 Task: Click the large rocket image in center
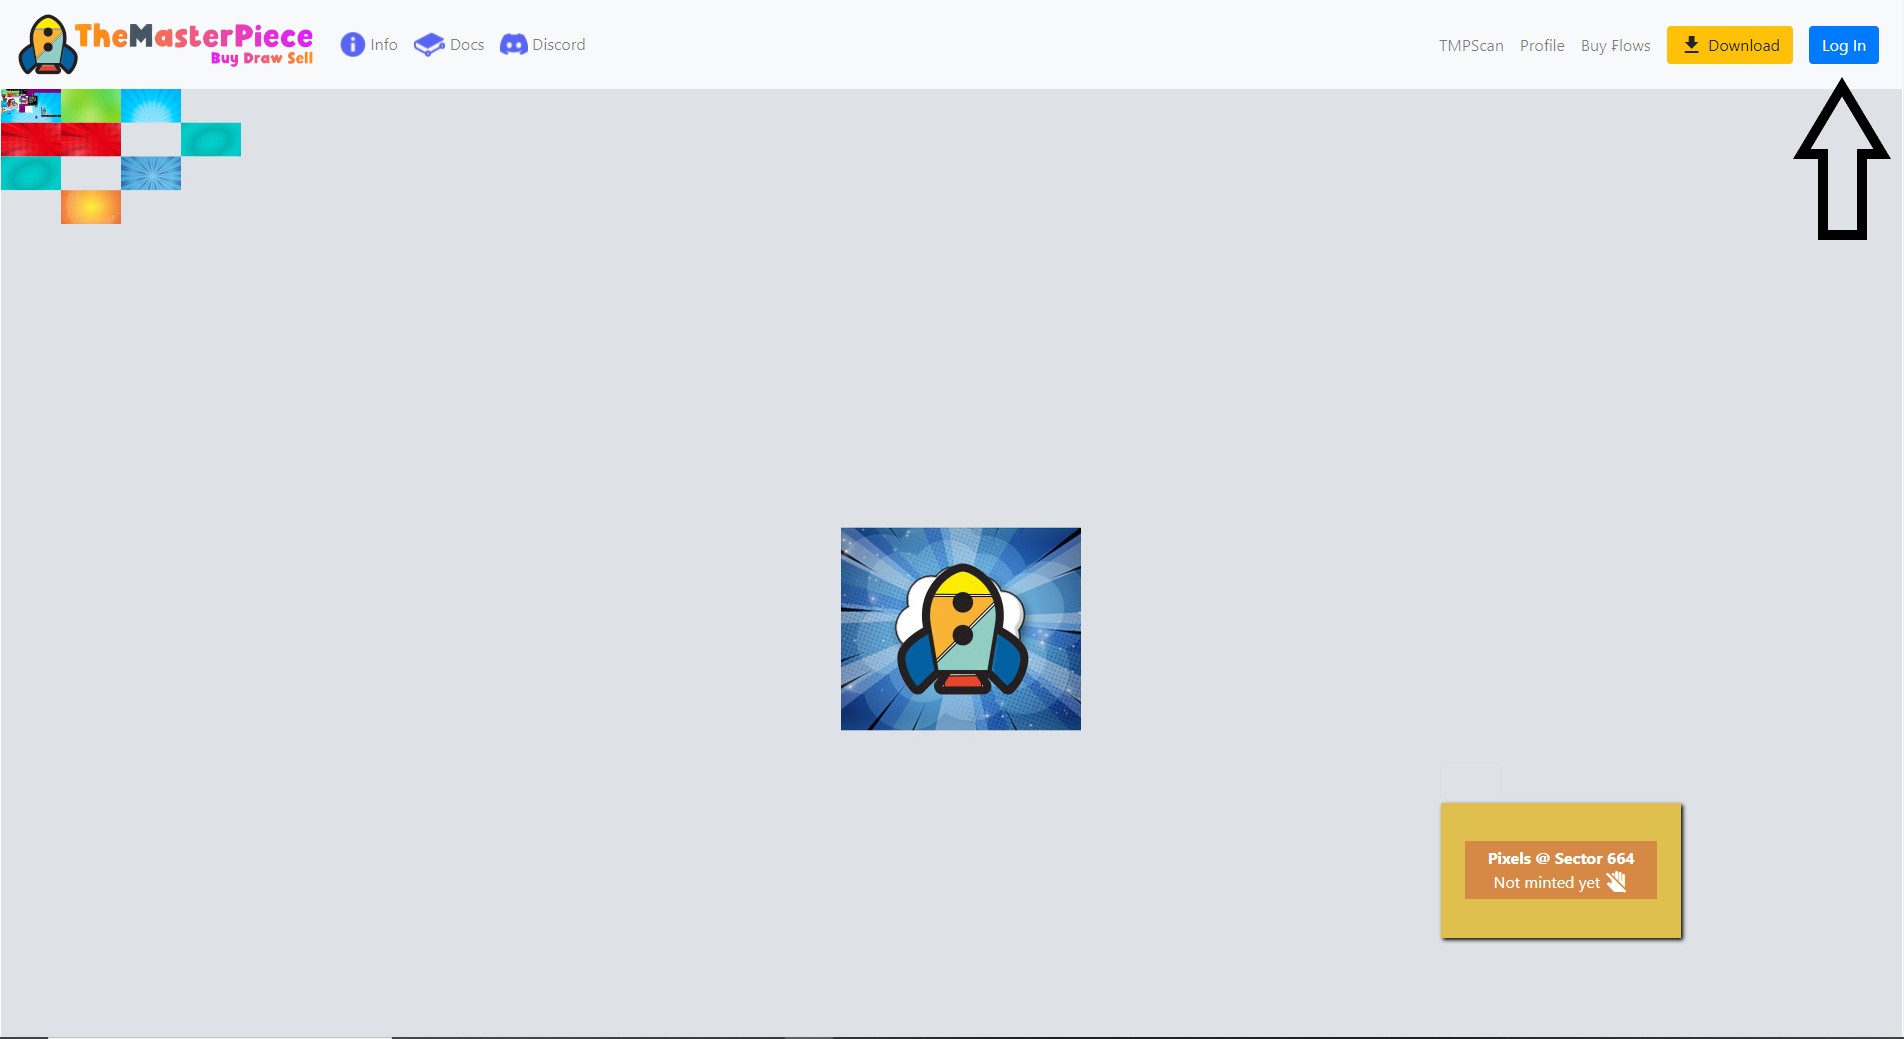click(x=961, y=629)
